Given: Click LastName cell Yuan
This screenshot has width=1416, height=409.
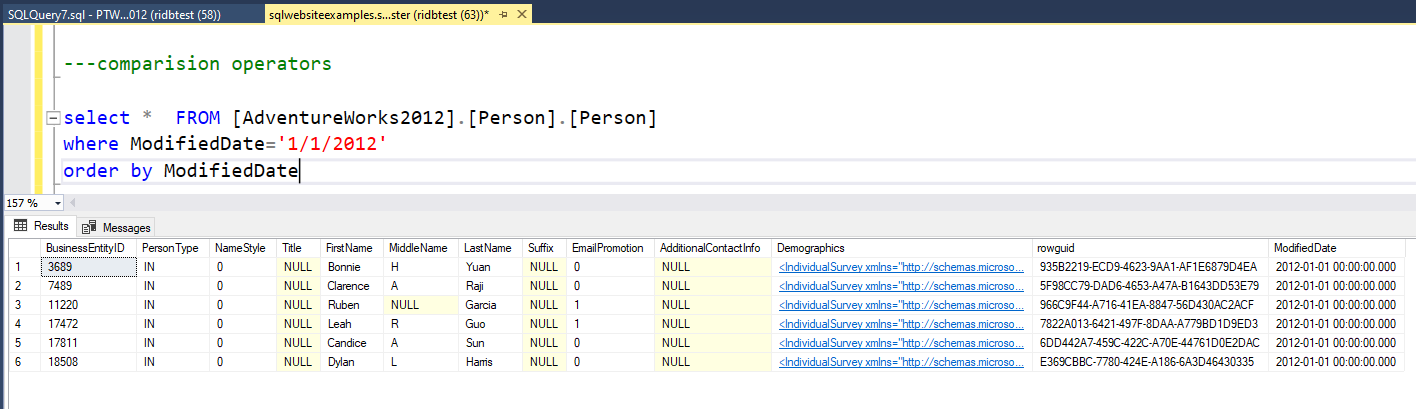Looking at the screenshot, I should (490, 267).
